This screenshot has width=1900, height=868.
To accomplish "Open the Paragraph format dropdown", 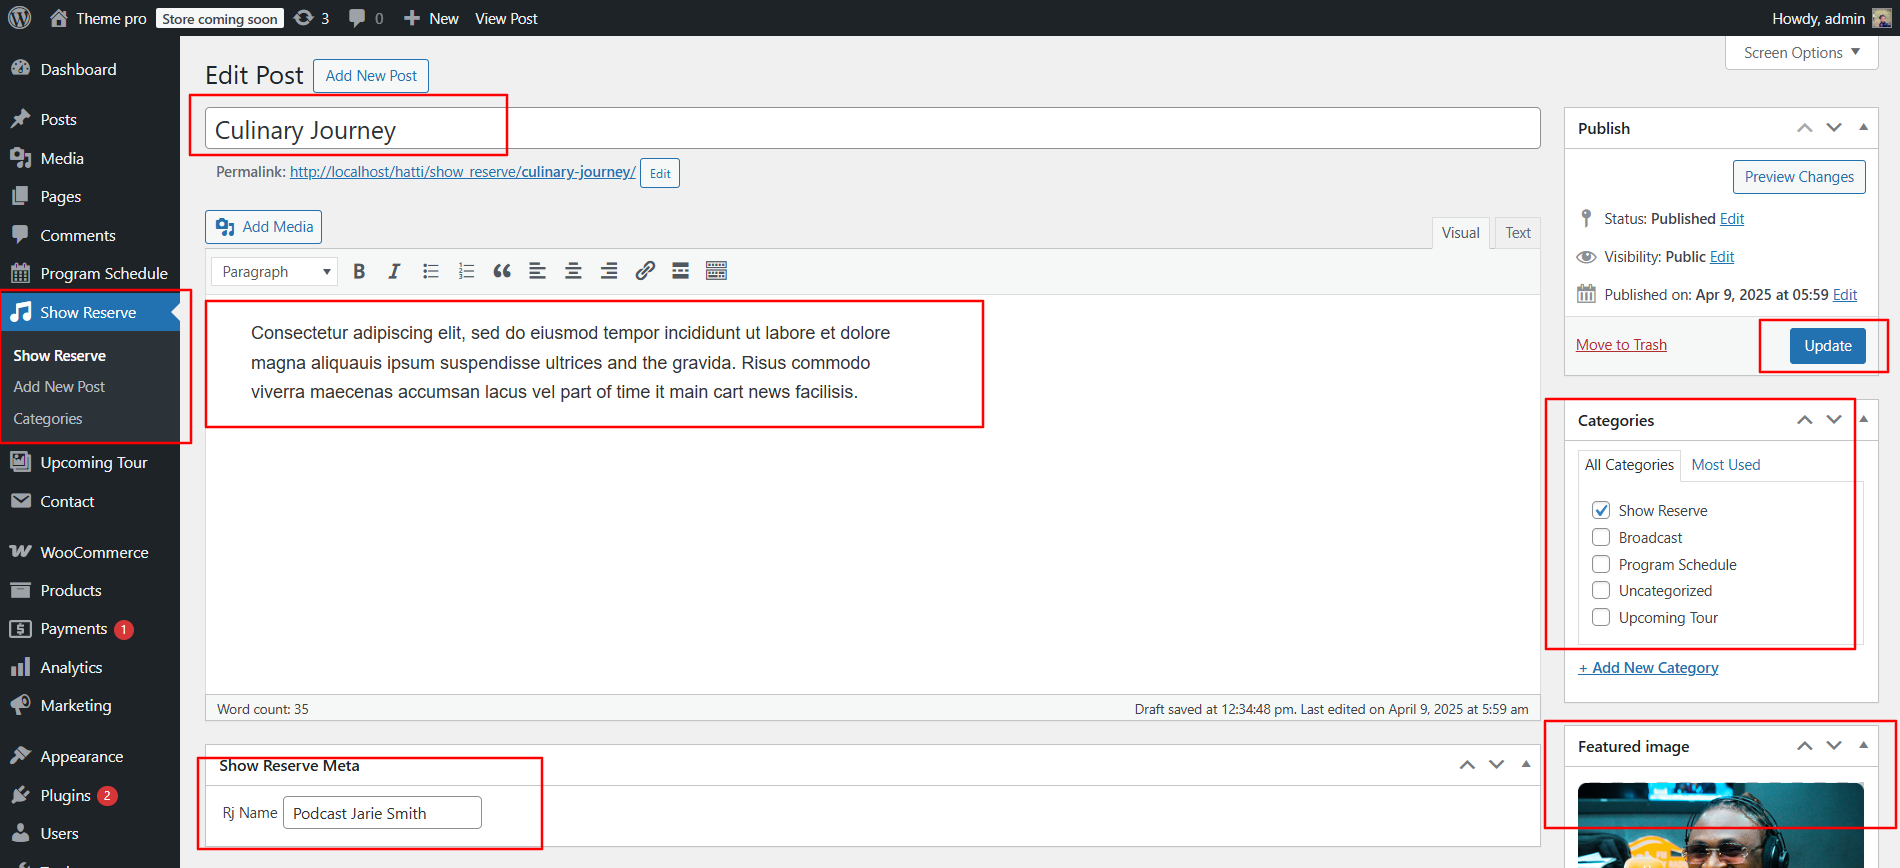I will [274, 272].
